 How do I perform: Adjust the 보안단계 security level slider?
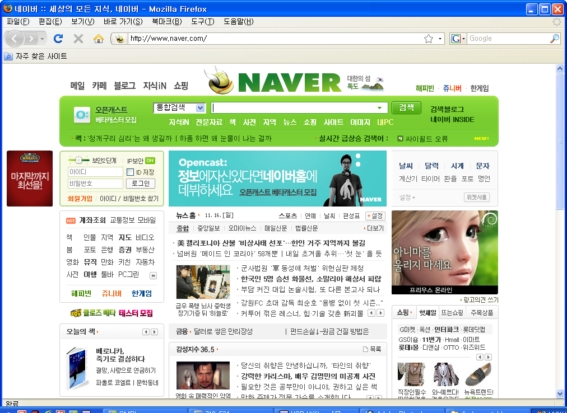click(x=79, y=160)
